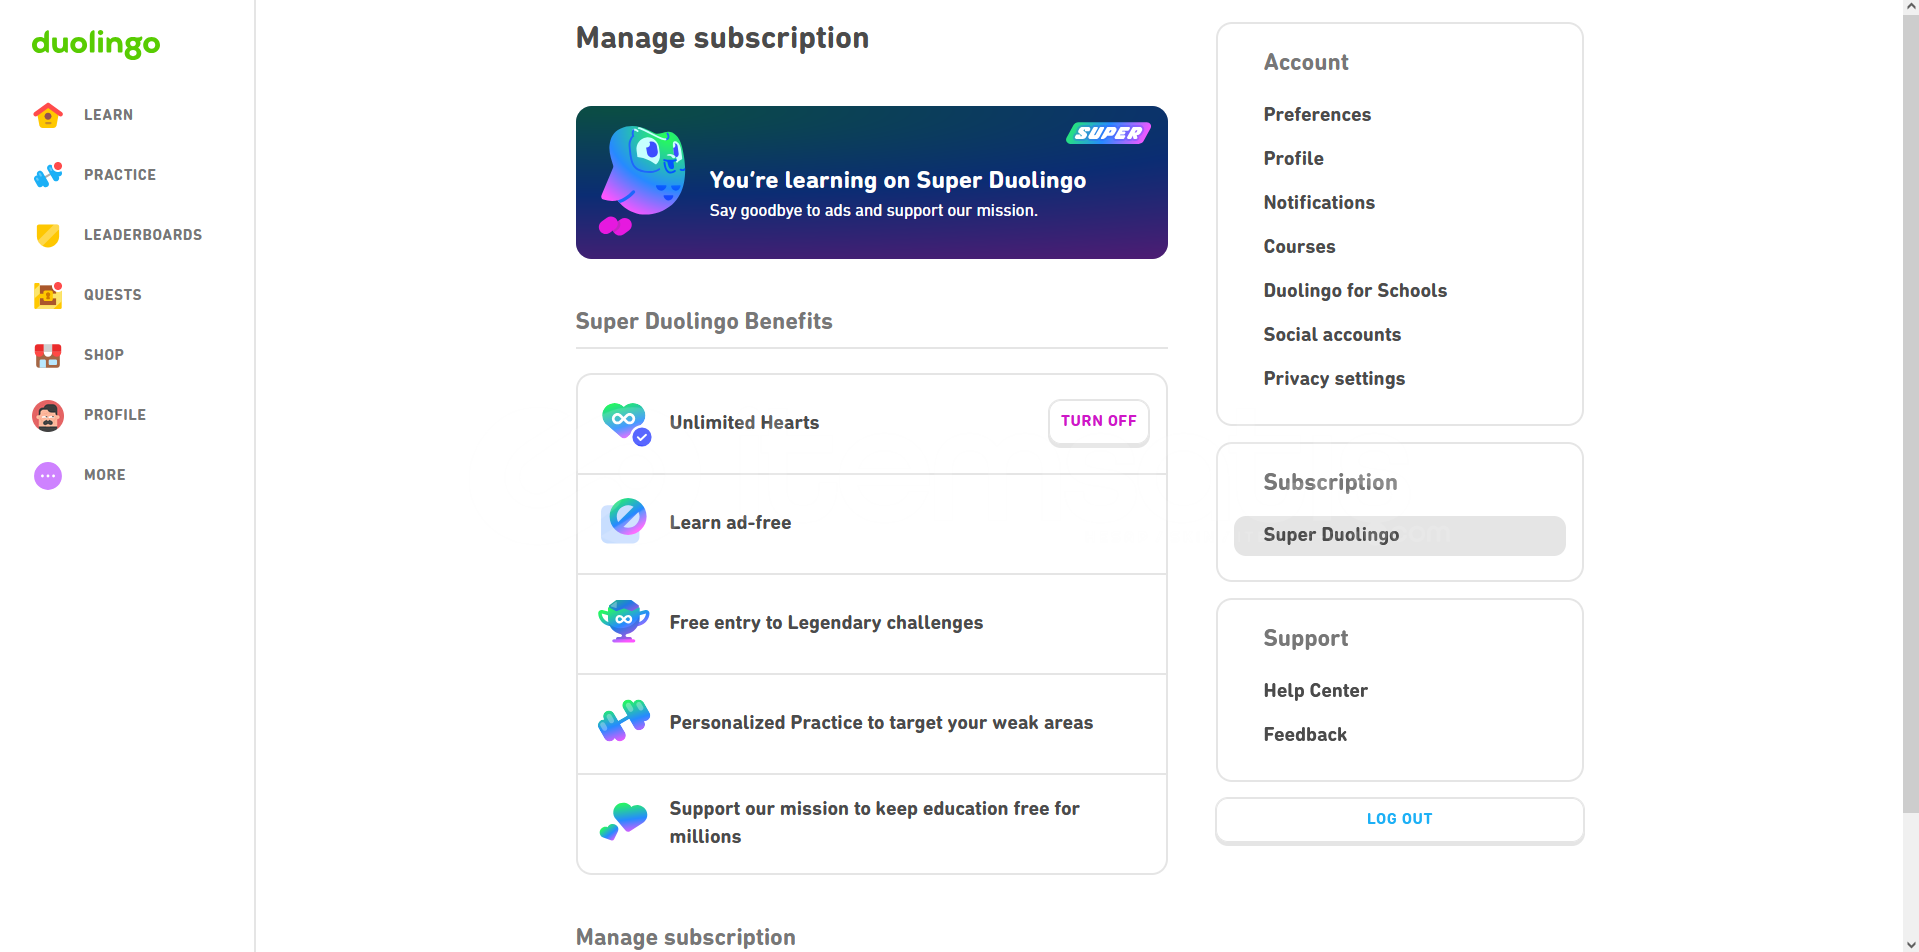The image size is (1919, 952).
Task: Log out of the account
Action: (1399, 820)
